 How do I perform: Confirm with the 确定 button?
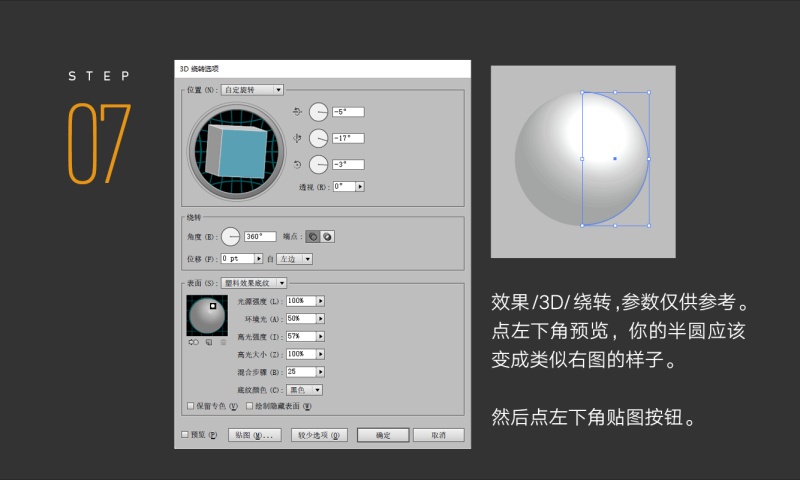pos(383,435)
